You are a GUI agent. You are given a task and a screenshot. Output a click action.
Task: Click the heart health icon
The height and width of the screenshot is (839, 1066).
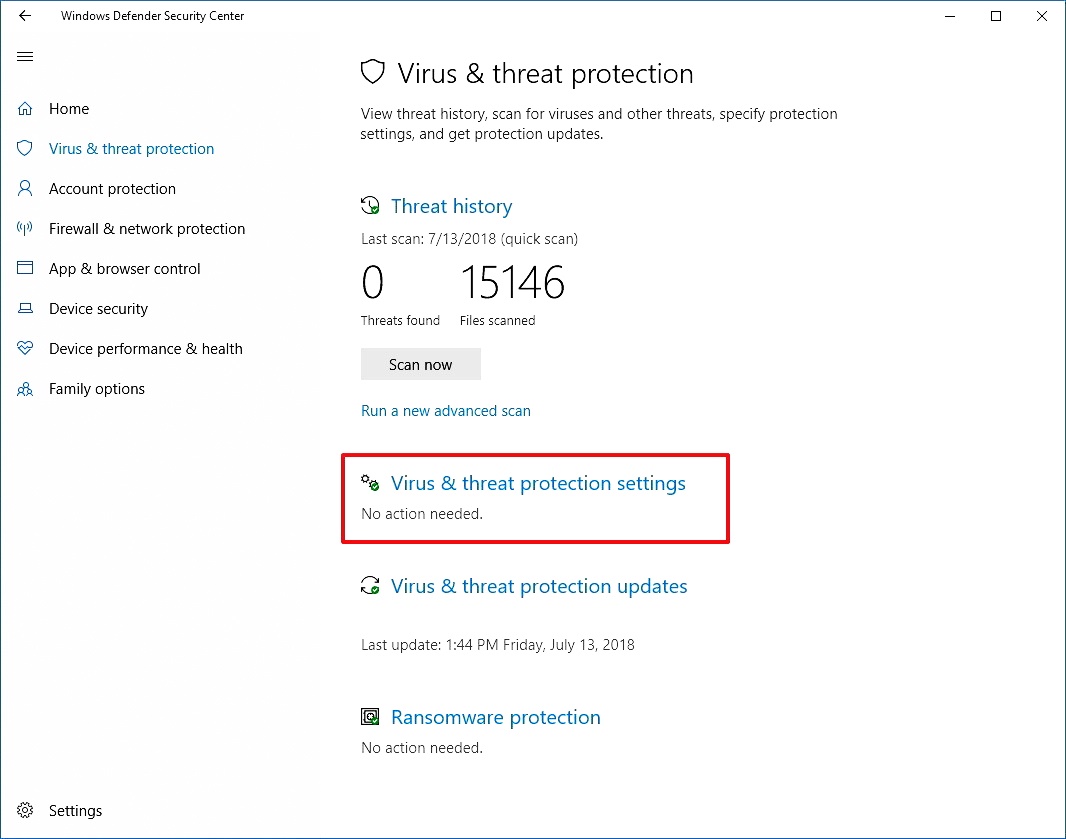coord(25,348)
